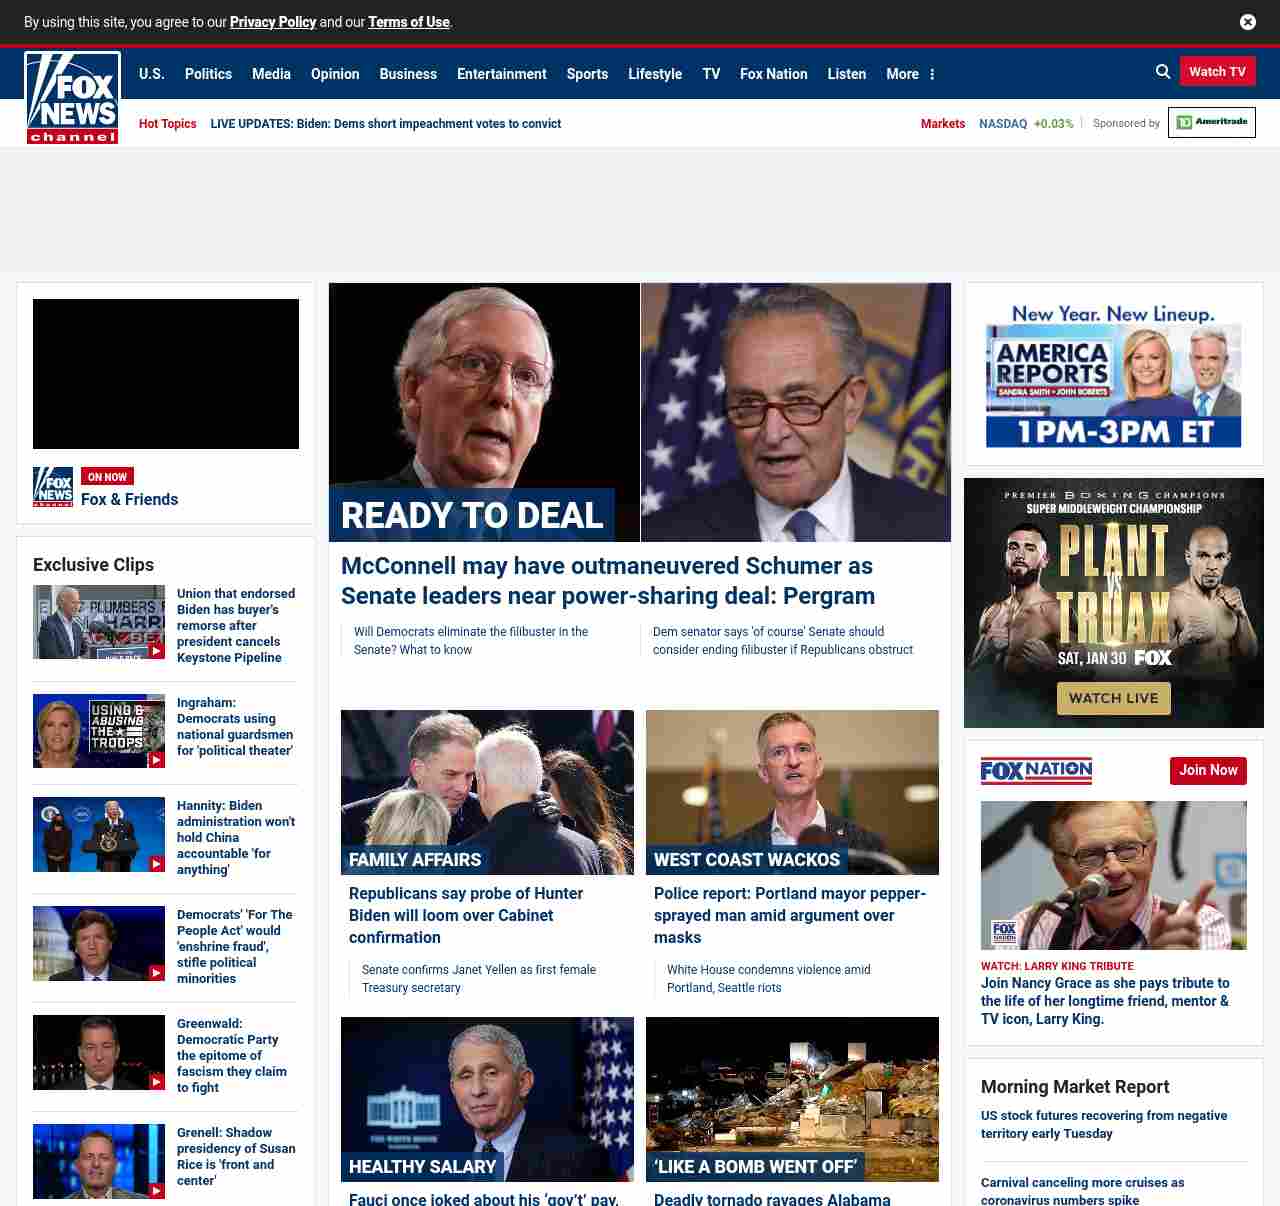
Task: Open the Politics menu item
Action: [208, 74]
